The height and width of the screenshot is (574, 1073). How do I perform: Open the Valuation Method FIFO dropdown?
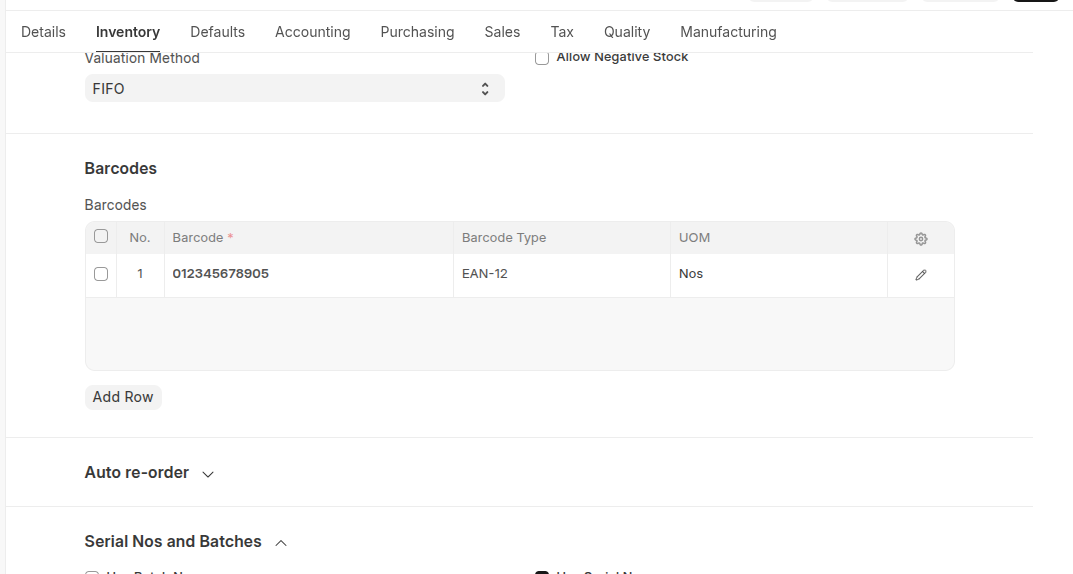coord(294,89)
